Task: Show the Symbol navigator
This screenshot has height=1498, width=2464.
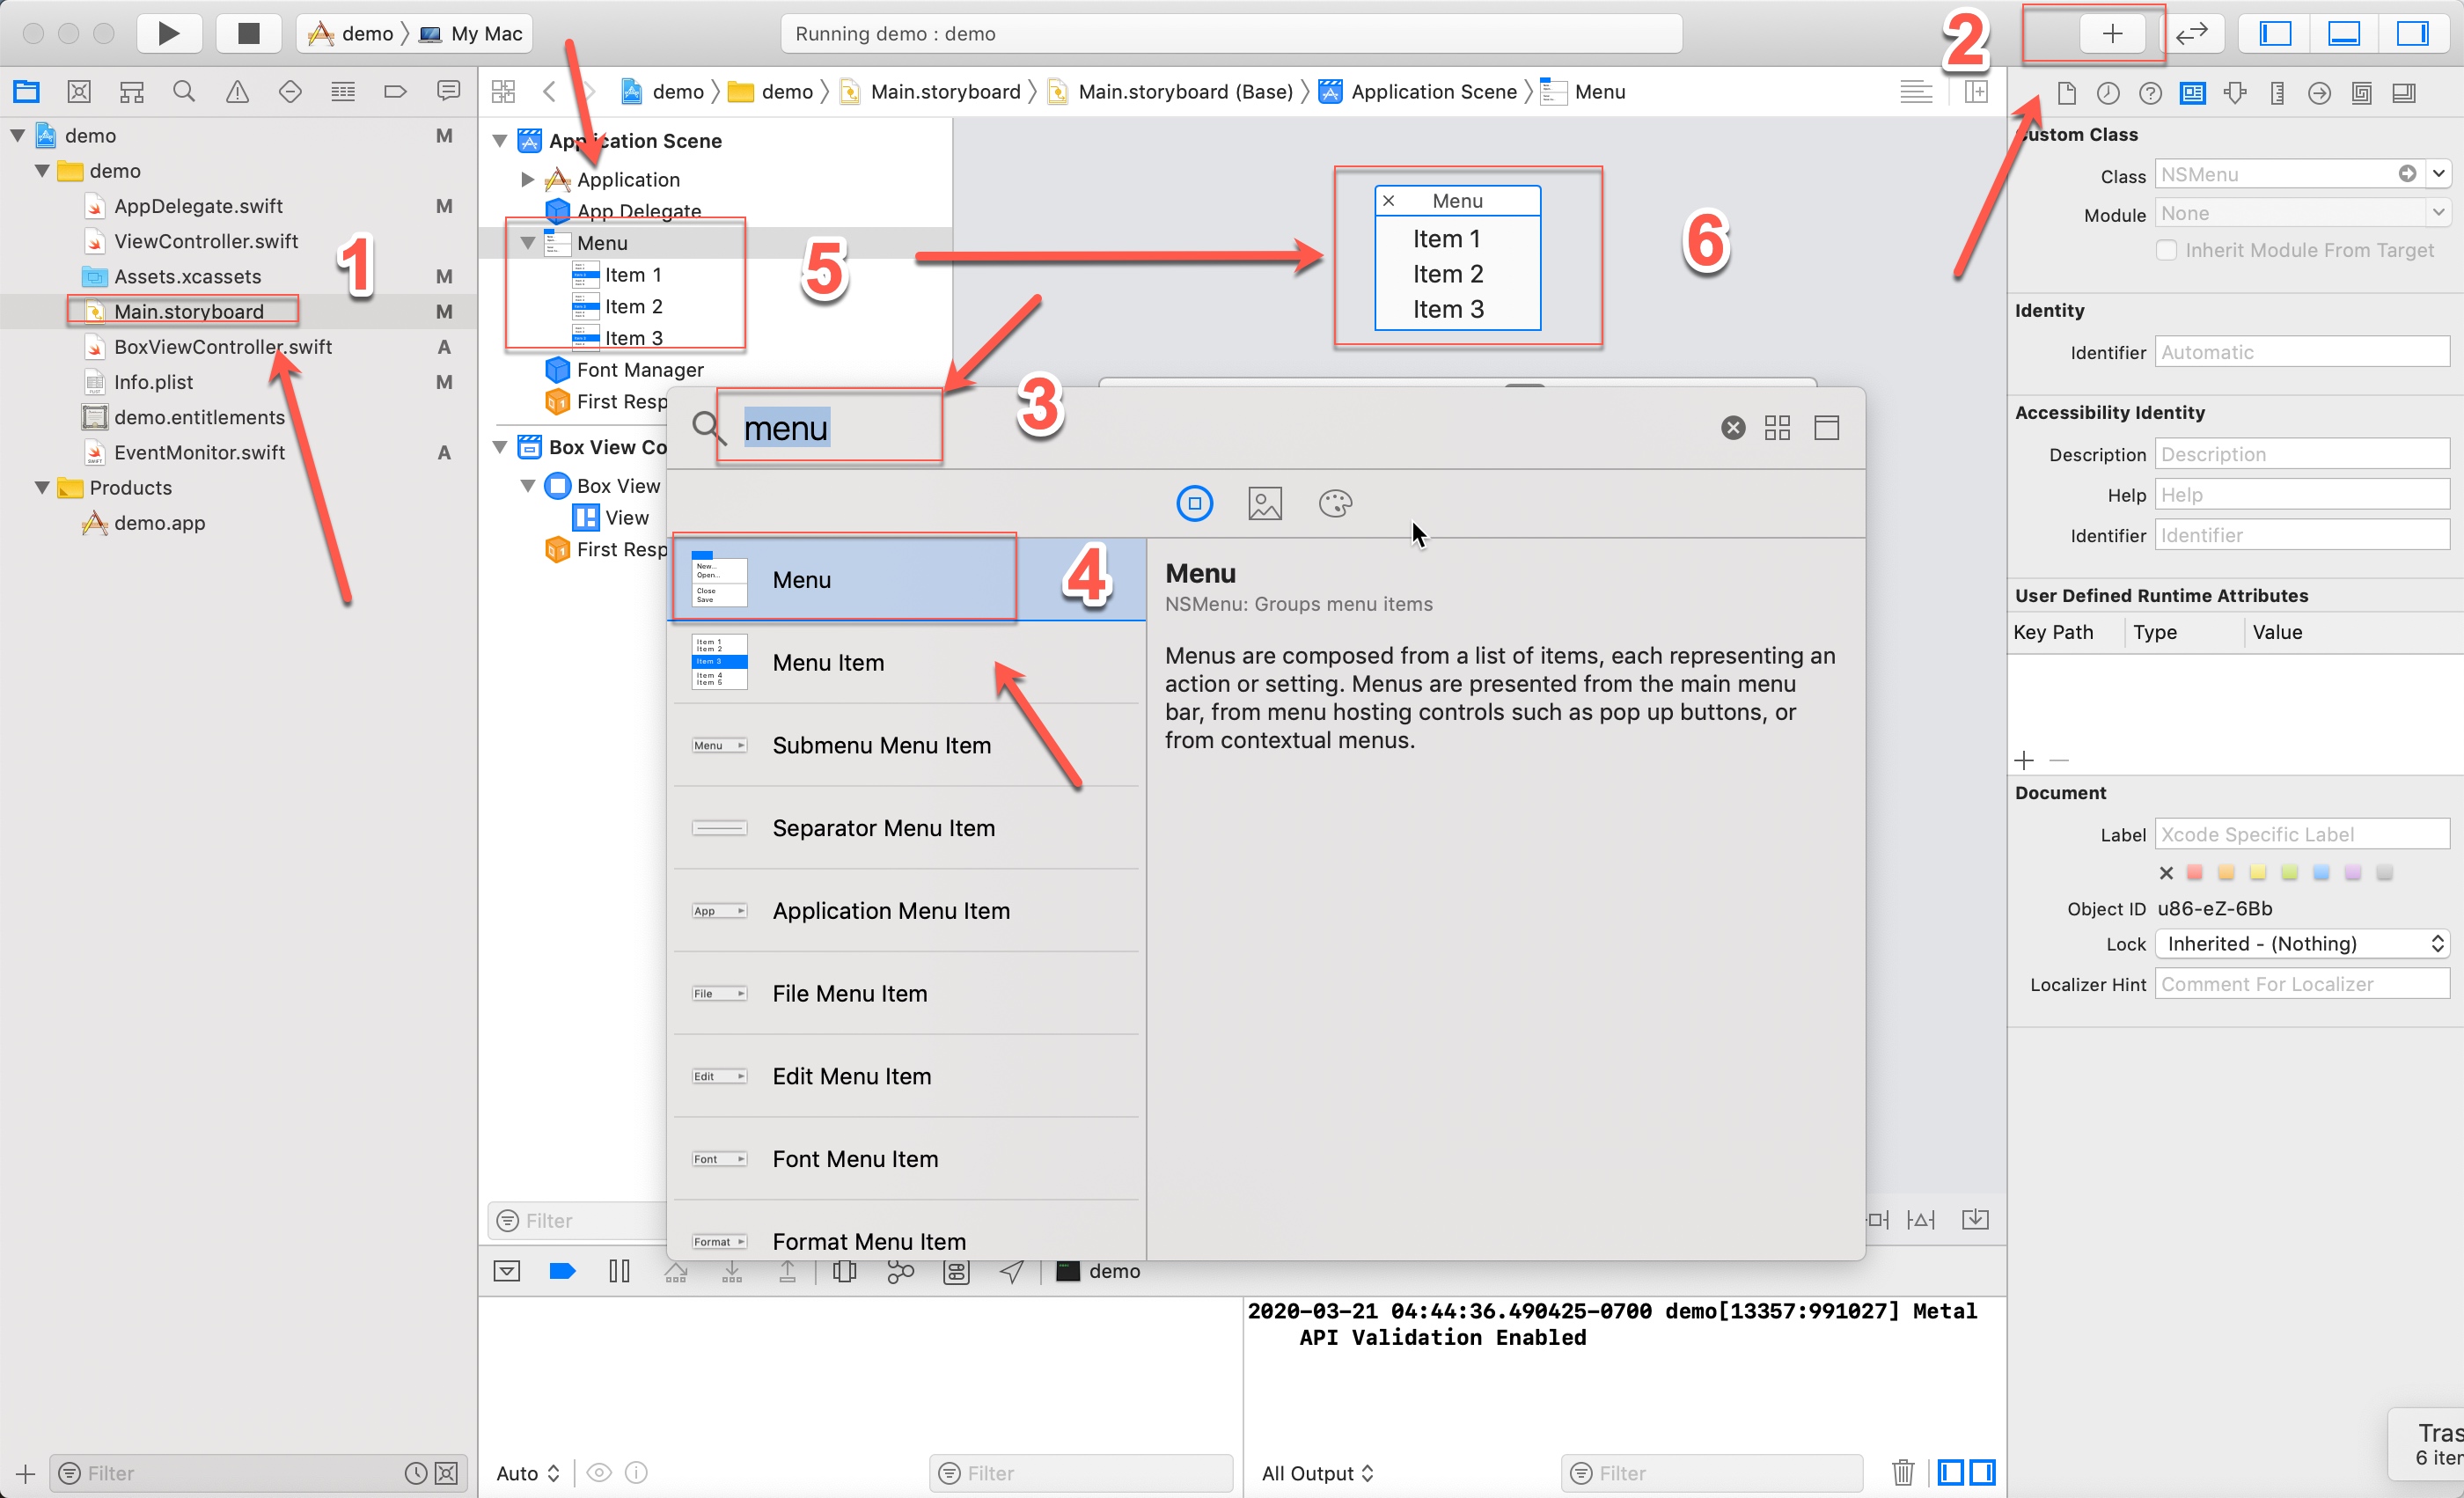Action: 132,92
